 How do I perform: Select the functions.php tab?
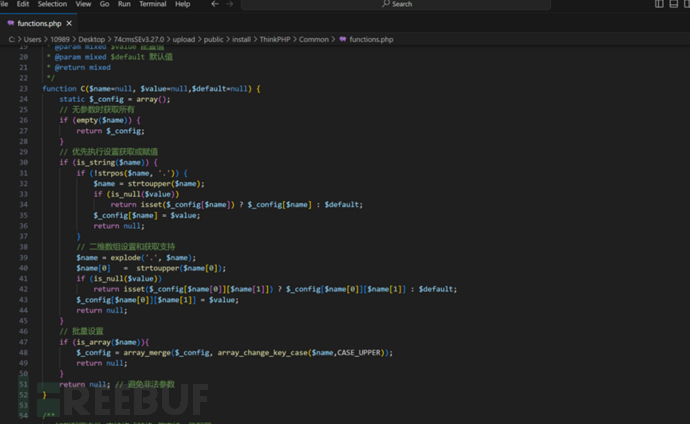(38, 22)
